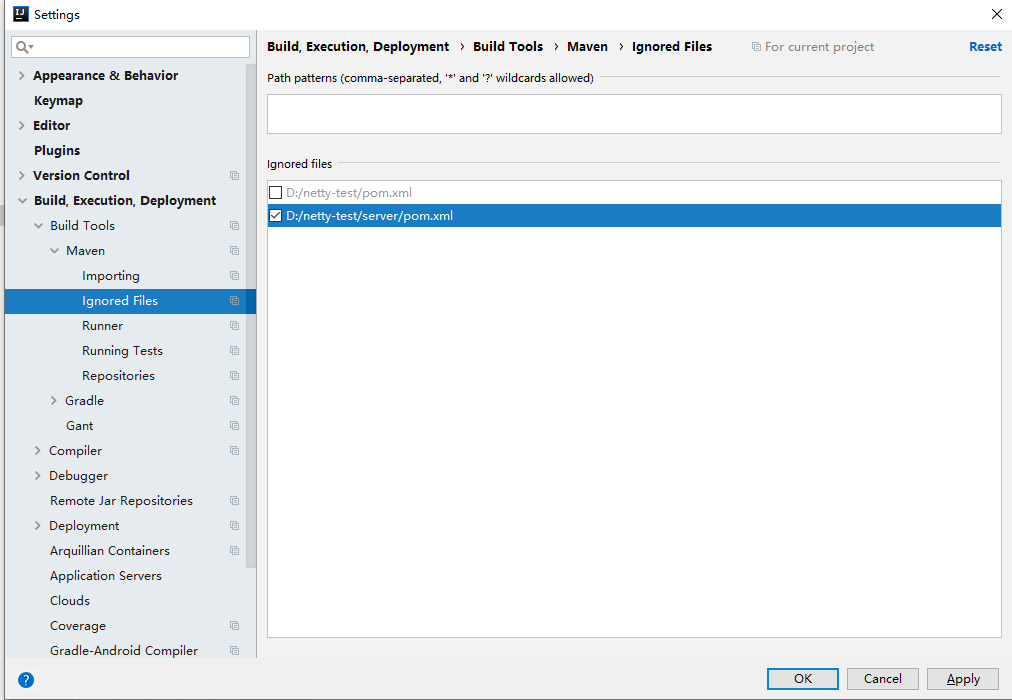Click project-level icon next to Gant

(234, 426)
